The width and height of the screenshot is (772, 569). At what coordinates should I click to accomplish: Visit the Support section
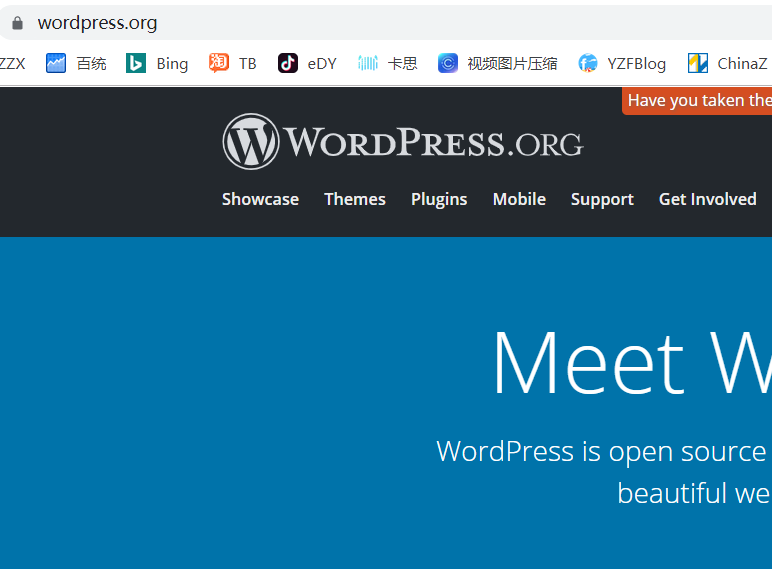602,199
